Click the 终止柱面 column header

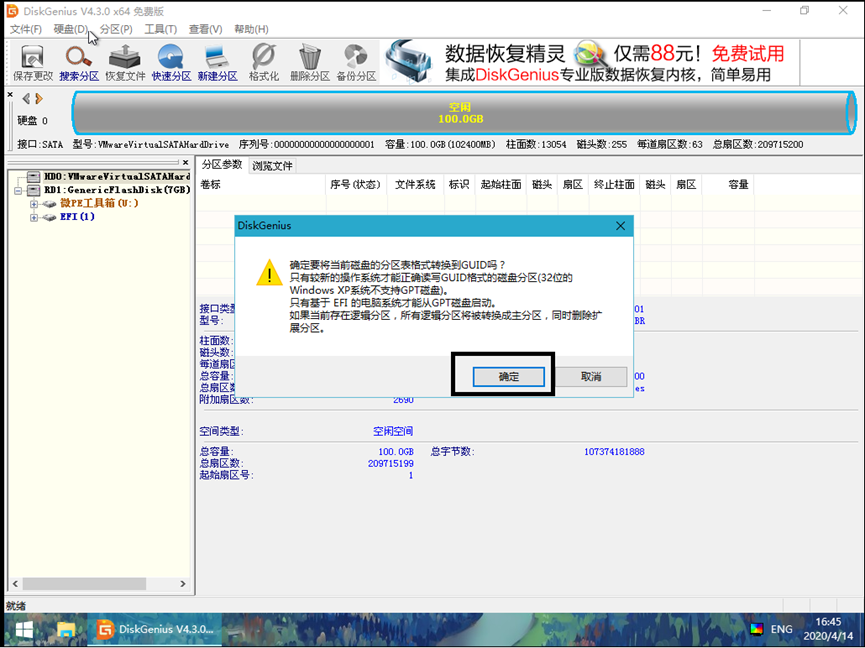click(x=614, y=184)
